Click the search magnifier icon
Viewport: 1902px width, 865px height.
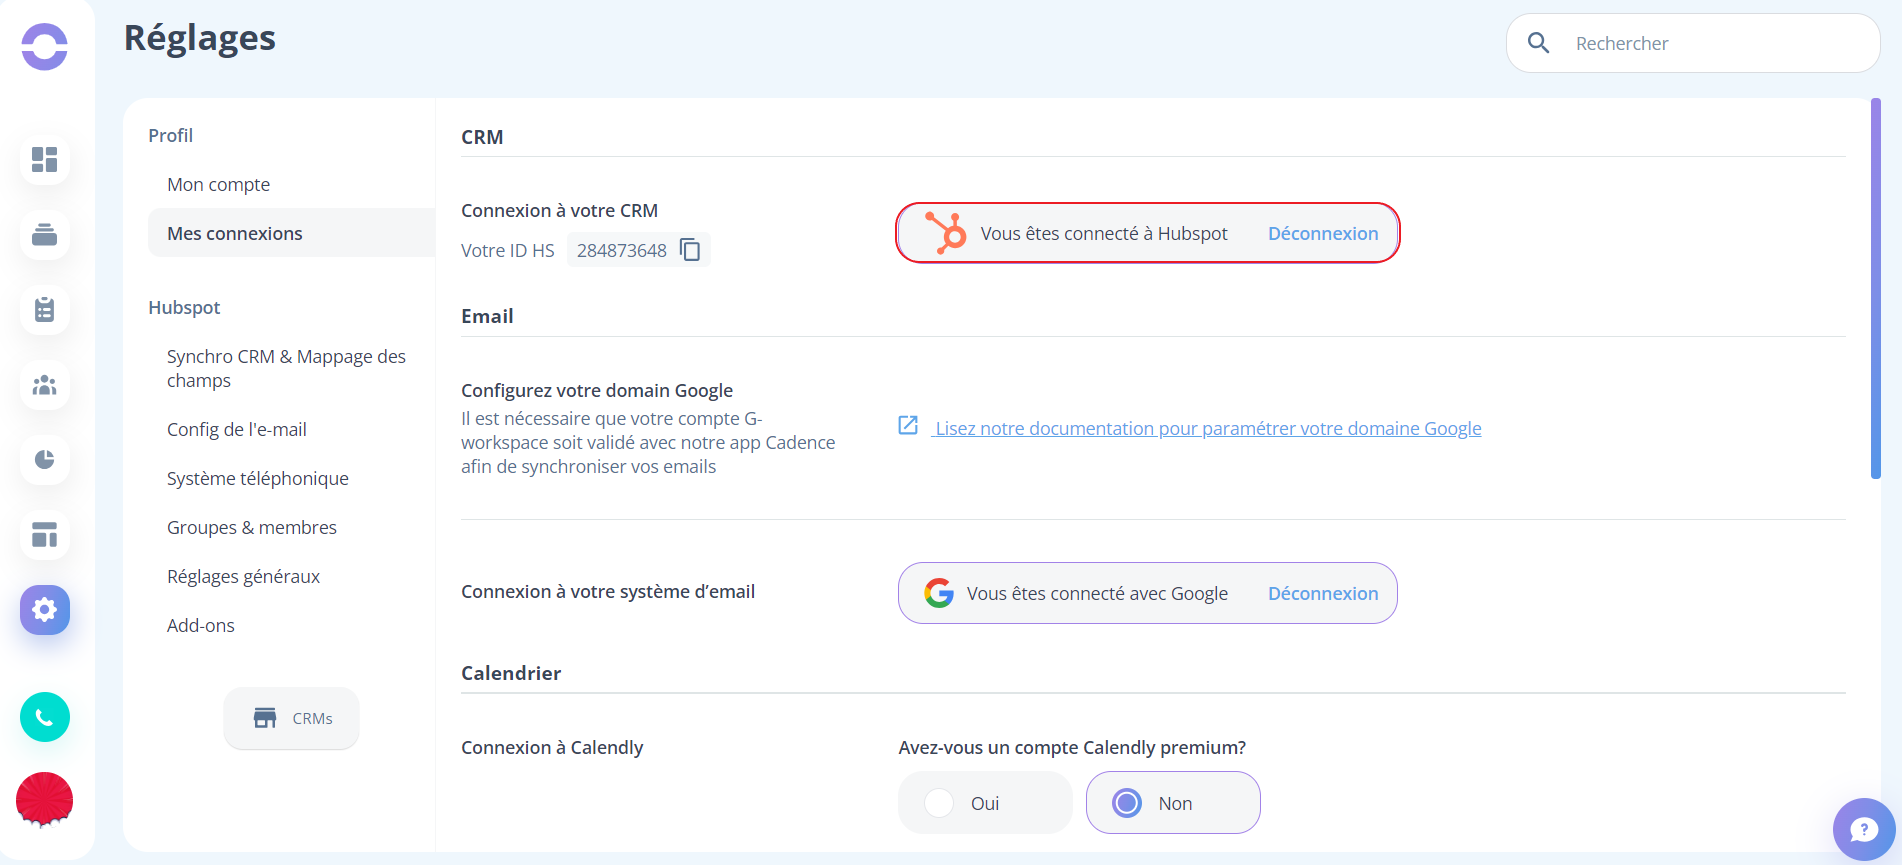1539,43
